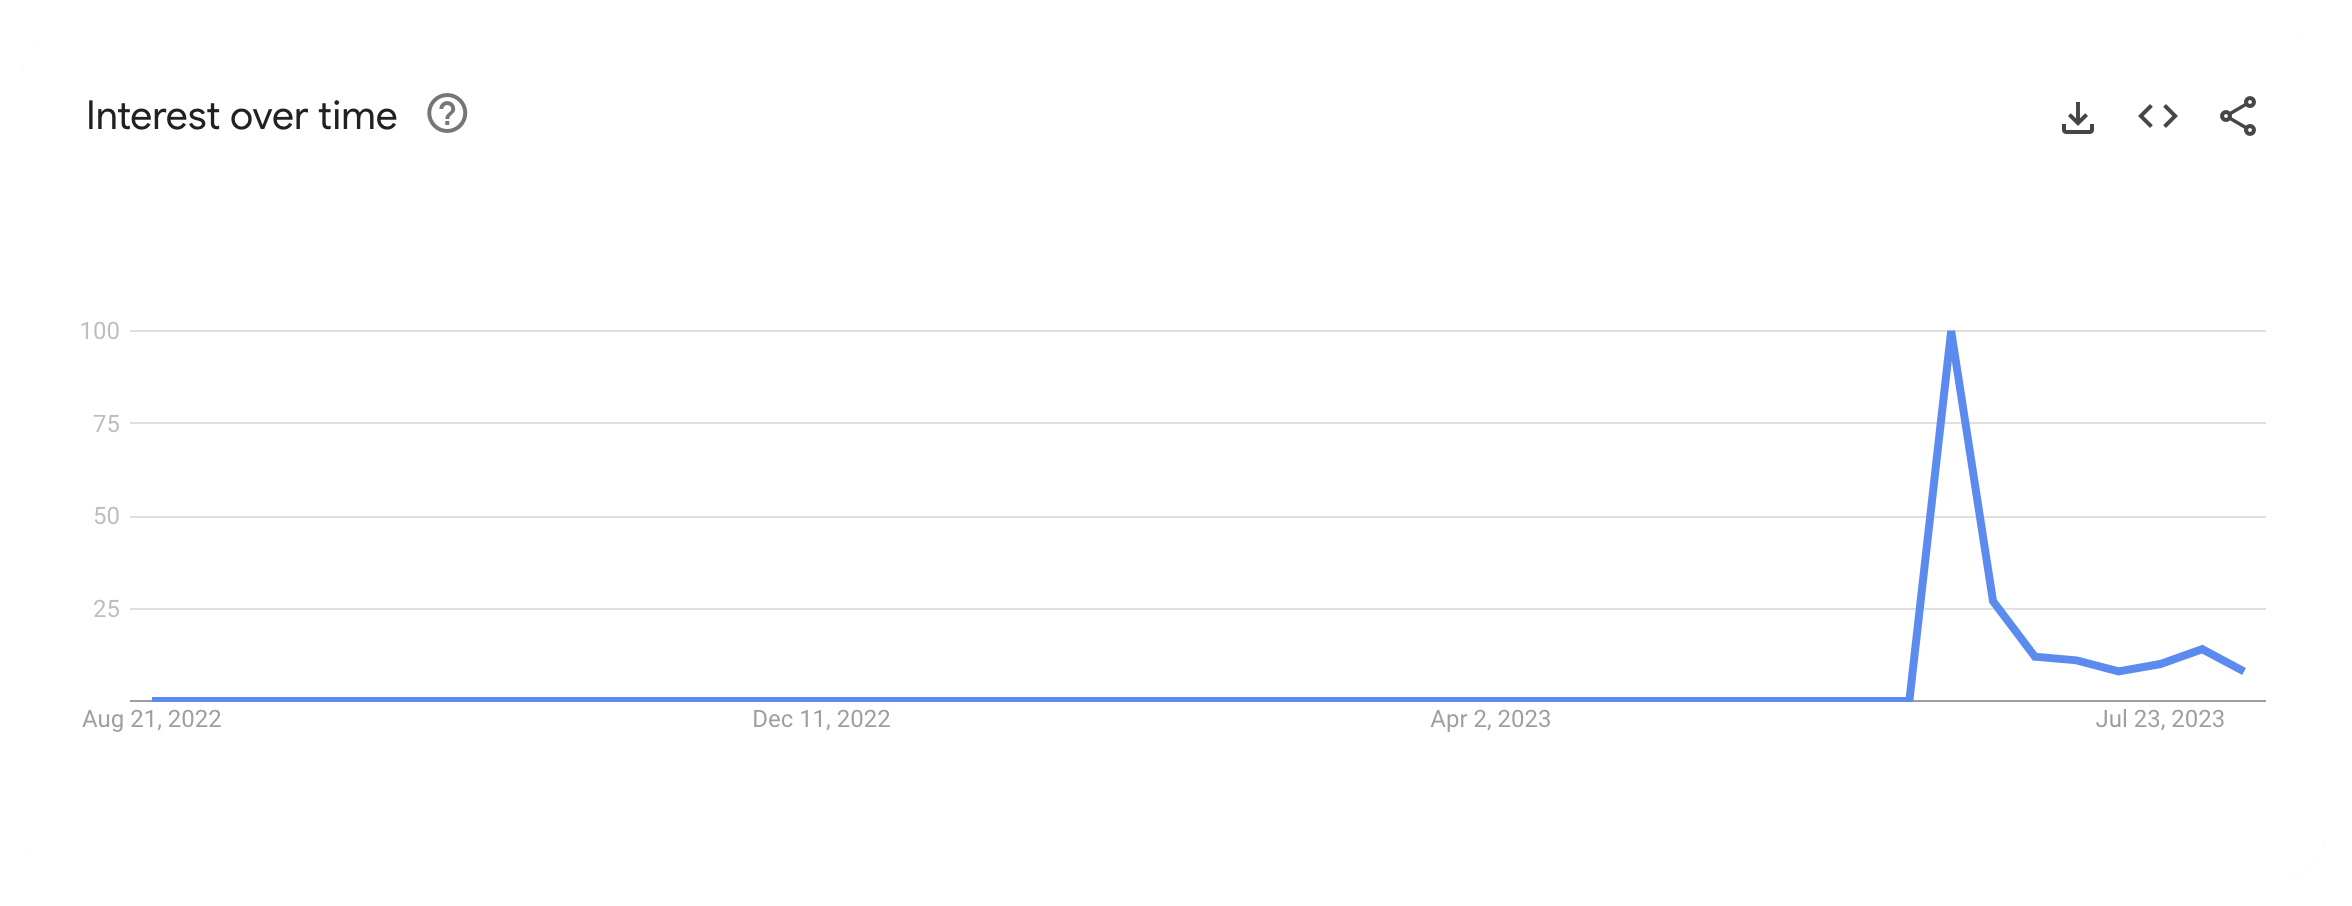2352x906 pixels.
Task: Click the line's sharp bend just after the peak
Action: tap(1993, 601)
